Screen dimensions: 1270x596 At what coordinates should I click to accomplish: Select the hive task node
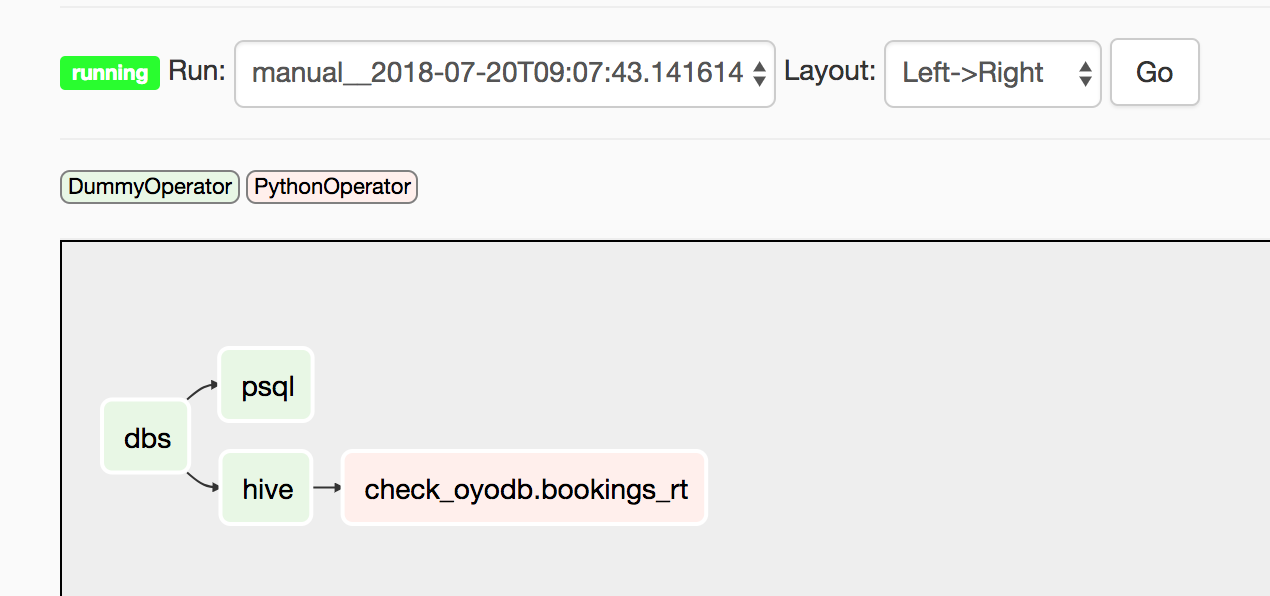pyautogui.click(x=266, y=488)
